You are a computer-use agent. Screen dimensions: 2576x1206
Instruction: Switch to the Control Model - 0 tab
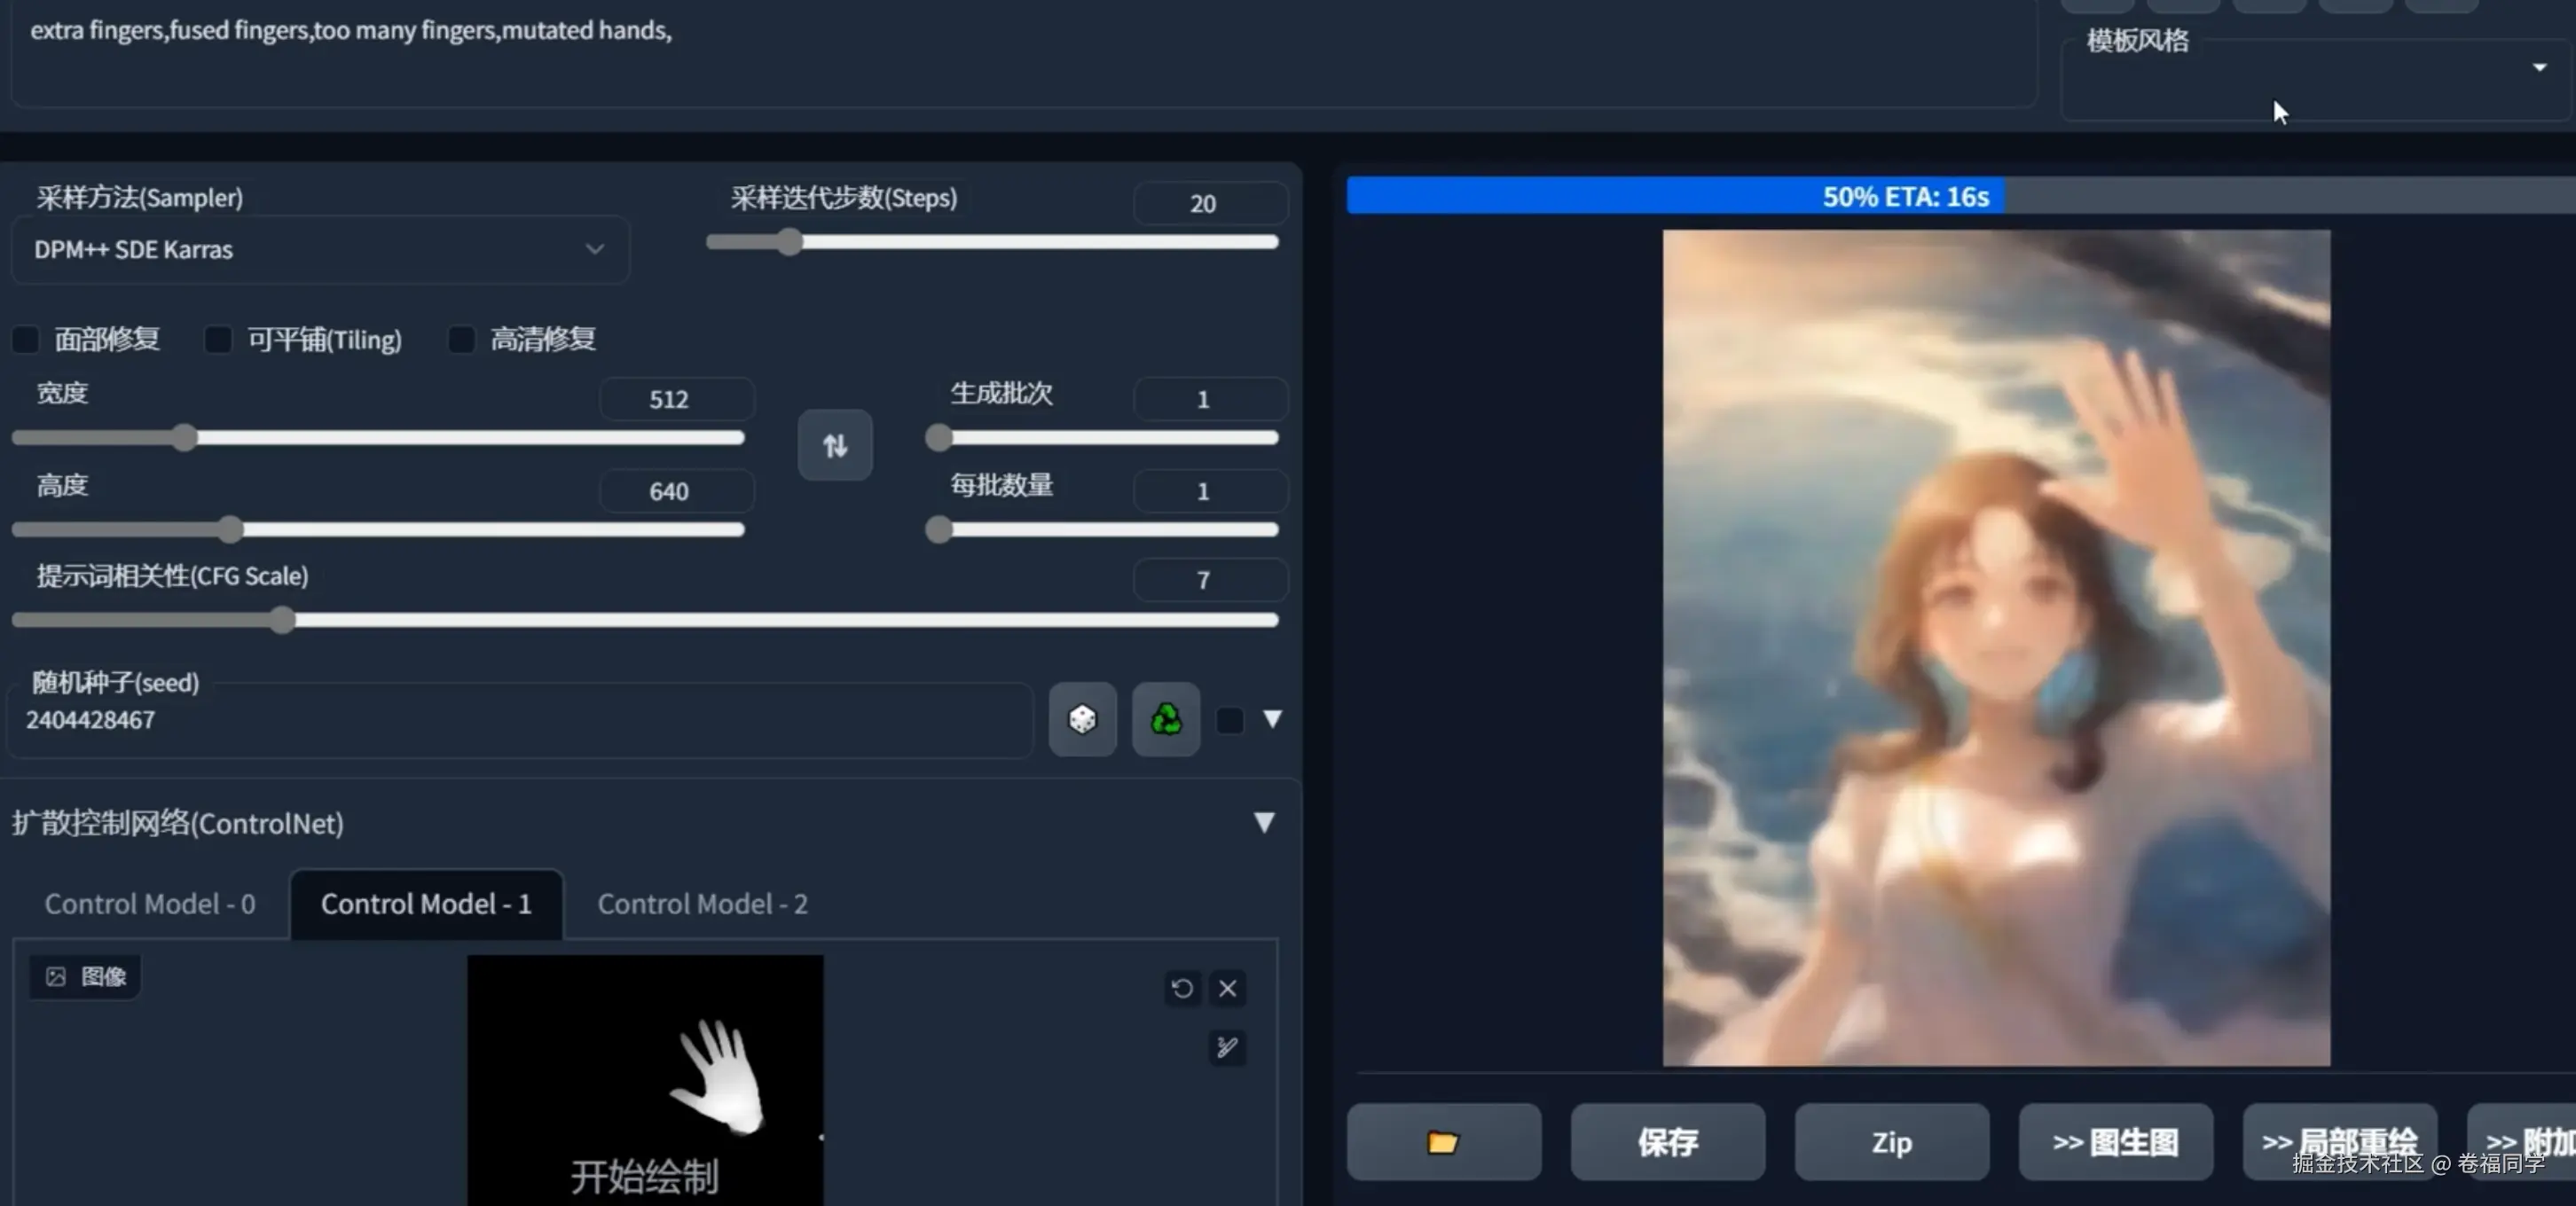[x=149, y=904]
